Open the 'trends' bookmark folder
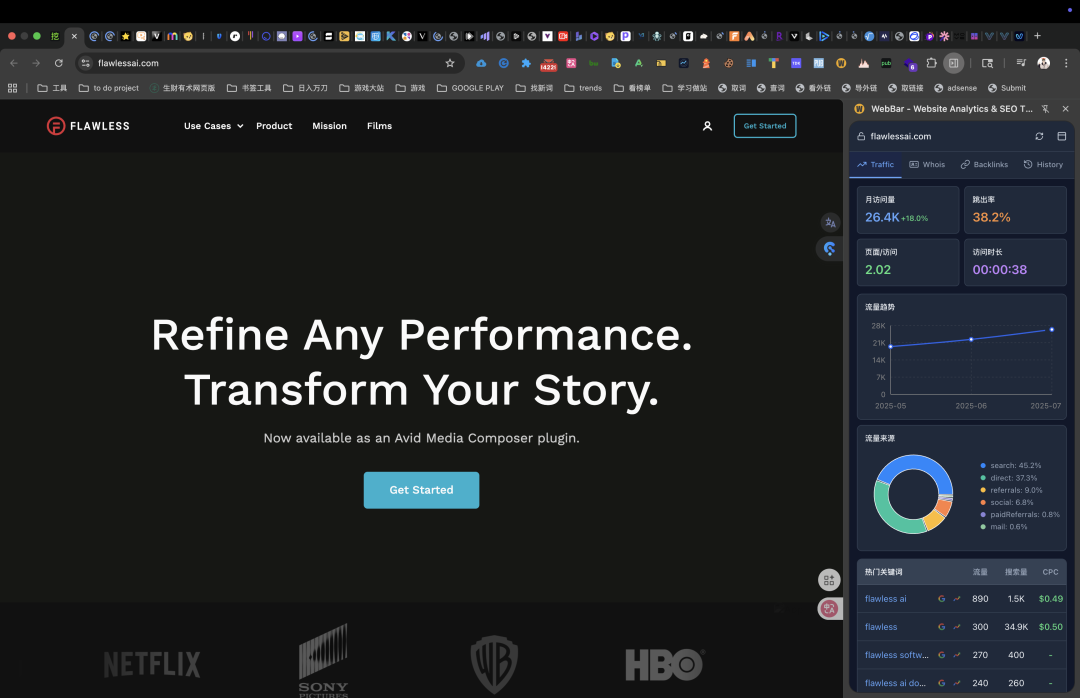 tap(583, 88)
